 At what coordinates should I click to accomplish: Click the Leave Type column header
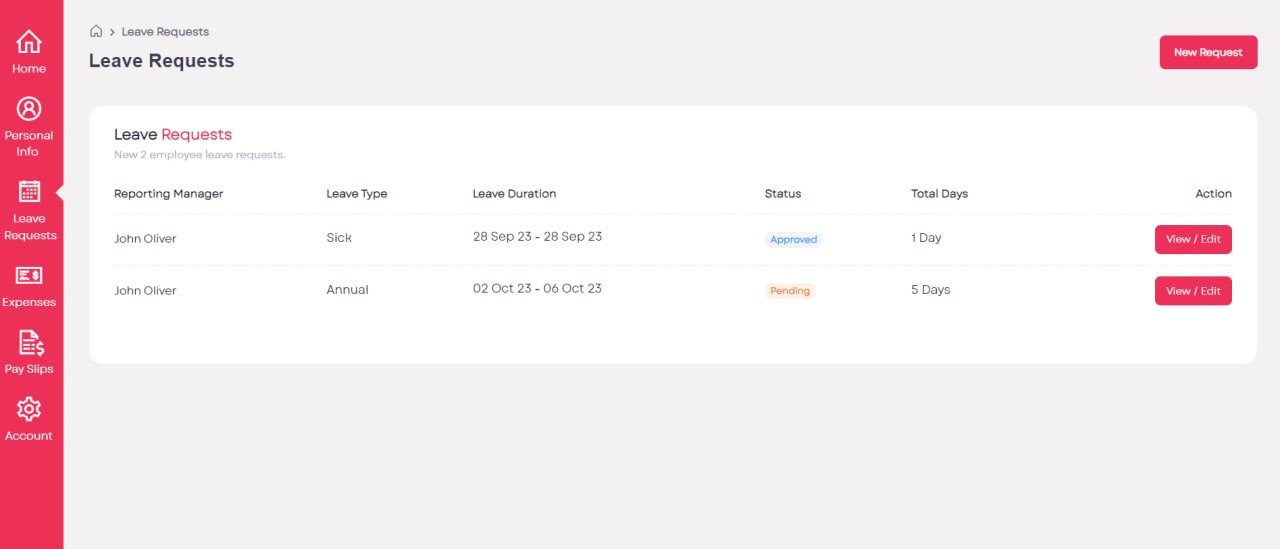356,194
